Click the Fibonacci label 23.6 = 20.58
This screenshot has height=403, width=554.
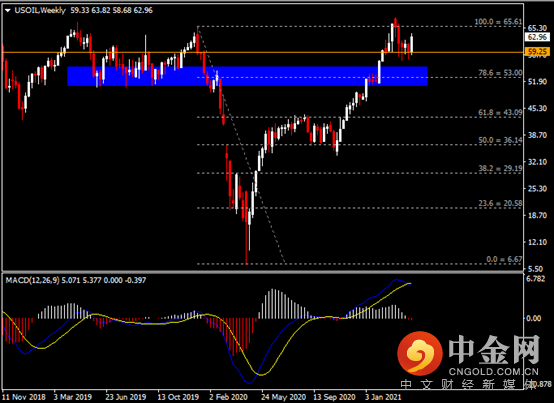[x=500, y=203]
